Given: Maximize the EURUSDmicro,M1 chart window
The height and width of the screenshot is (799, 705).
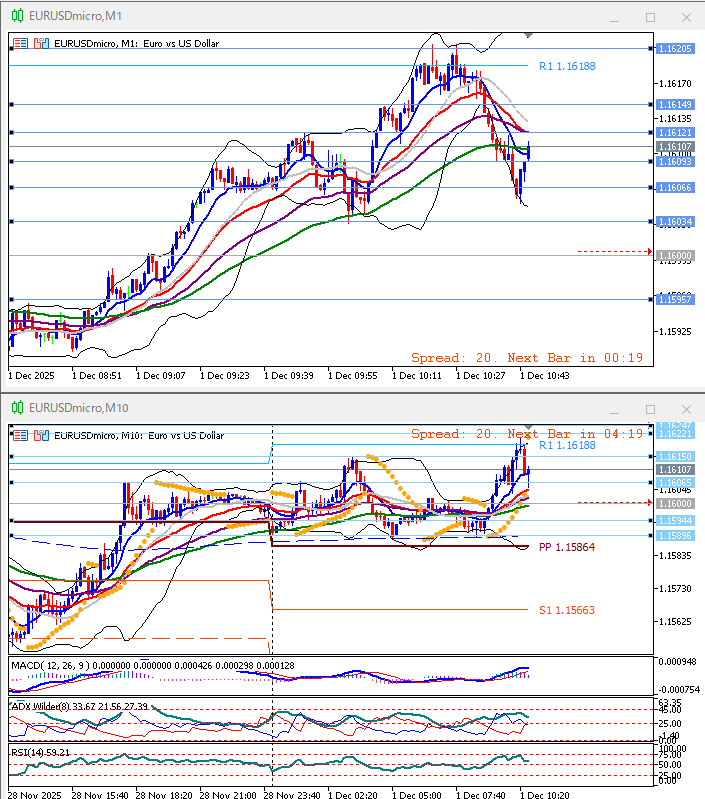Looking at the screenshot, I should [650, 17].
